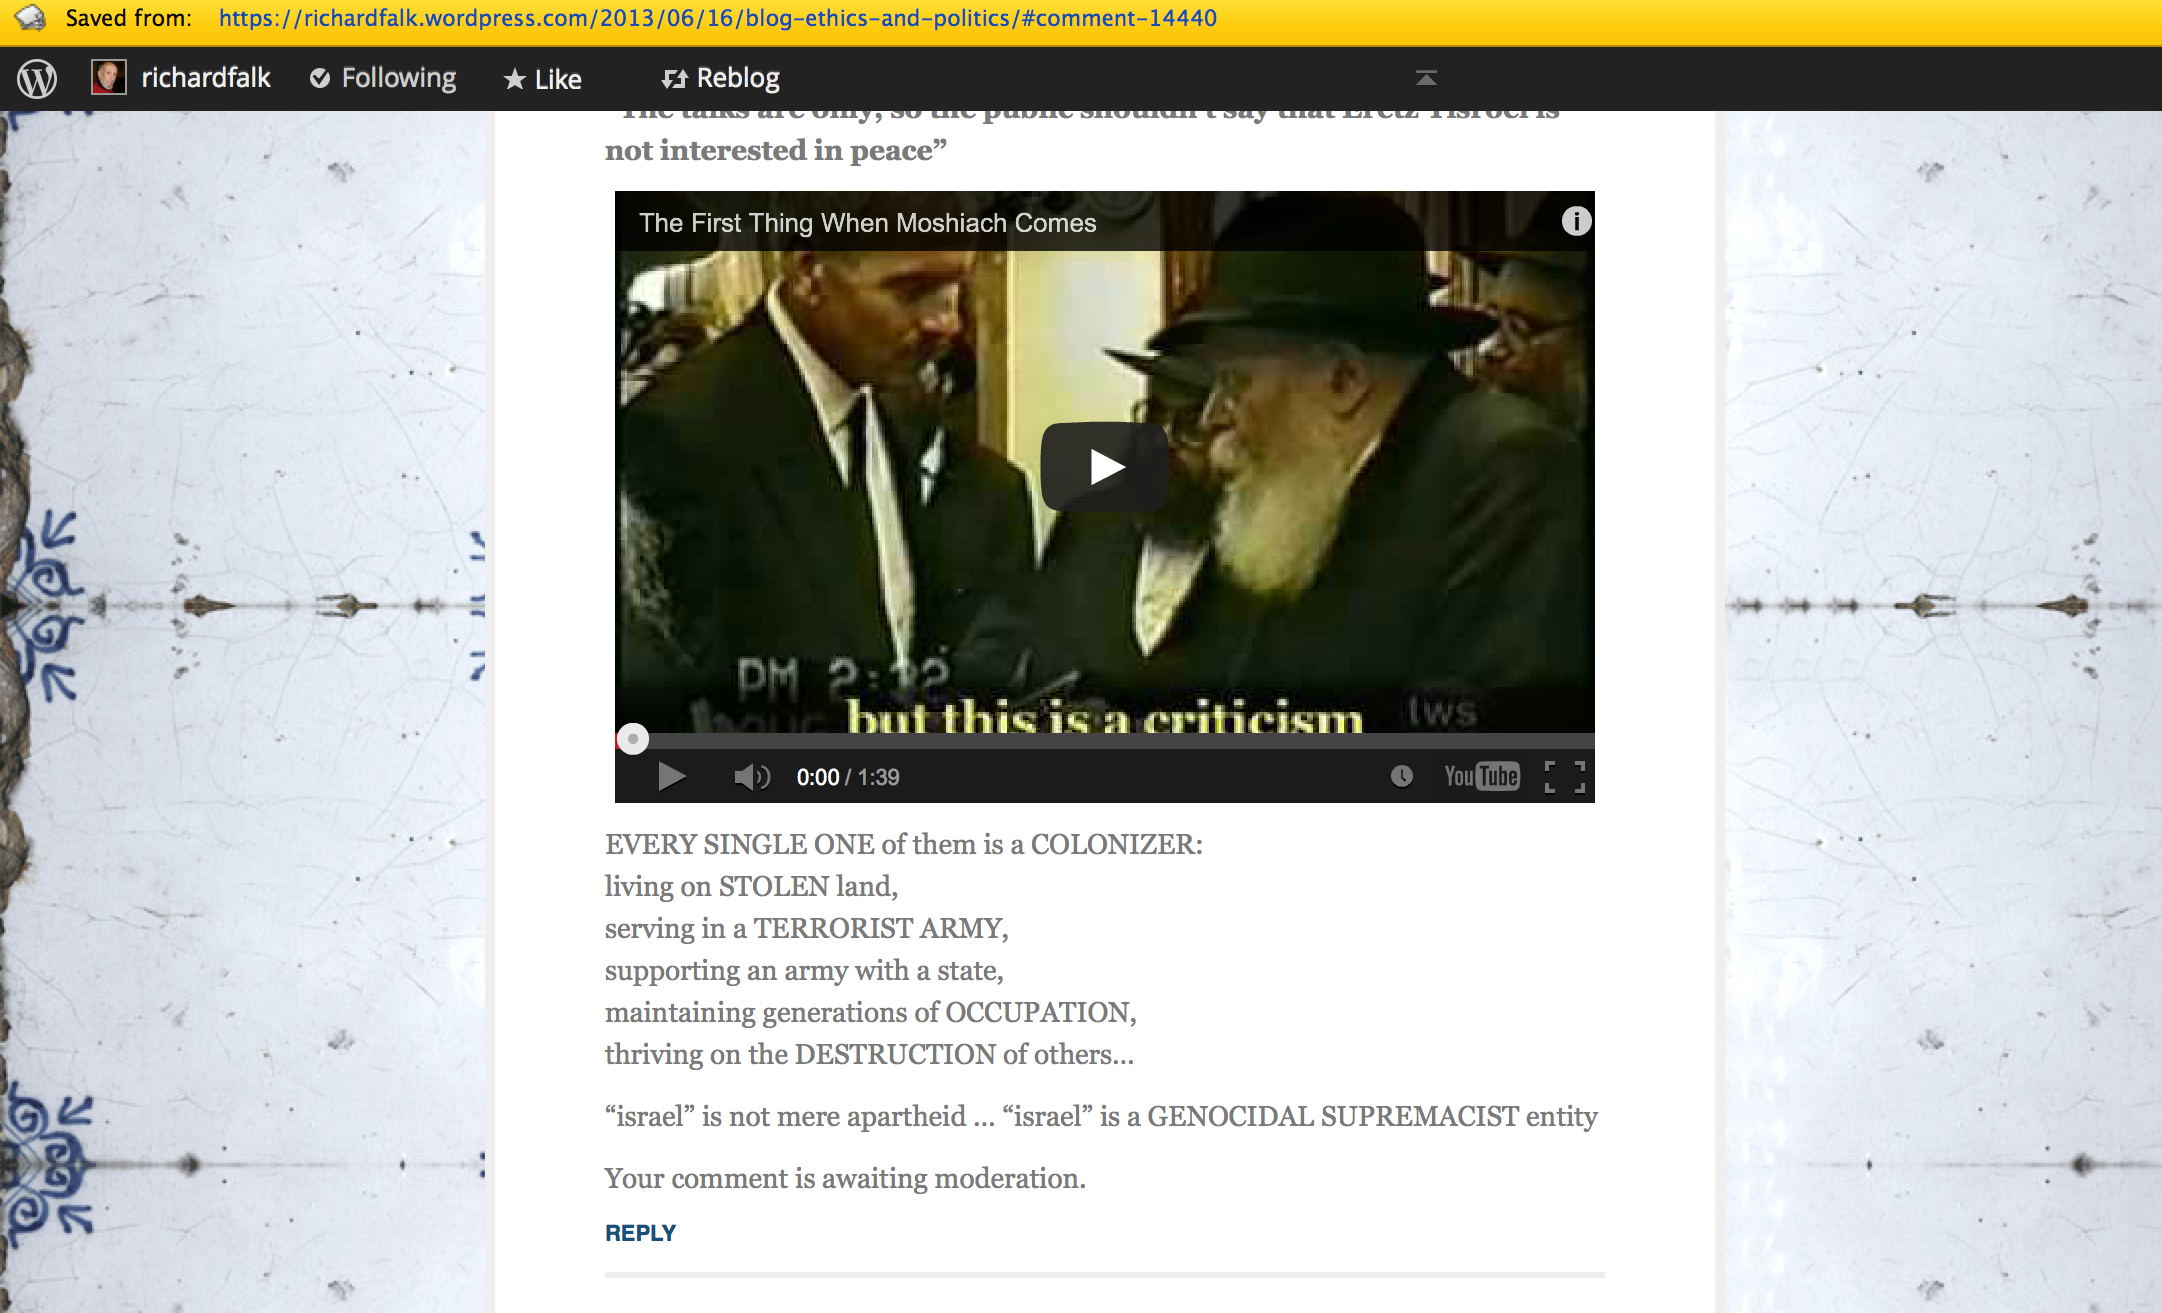Click the saved page archive icon
This screenshot has height=1313, width=2162.
29,17
